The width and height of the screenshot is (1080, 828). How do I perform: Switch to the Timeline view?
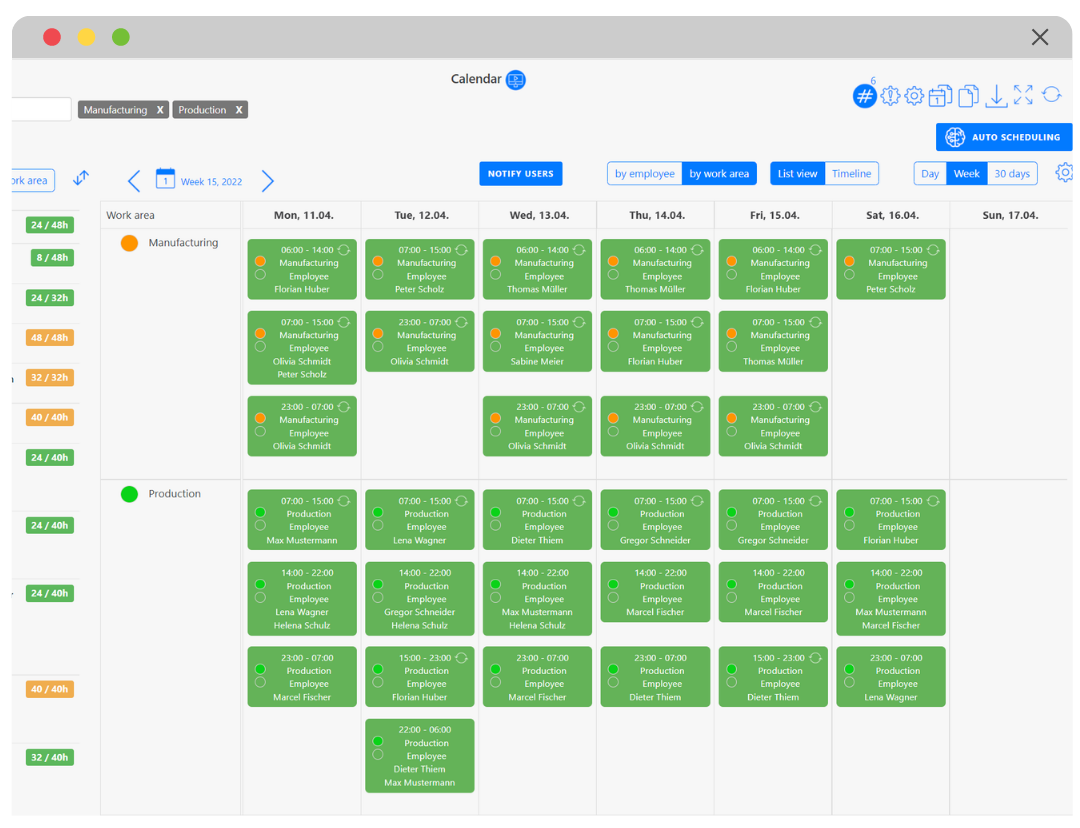(851, 173)
